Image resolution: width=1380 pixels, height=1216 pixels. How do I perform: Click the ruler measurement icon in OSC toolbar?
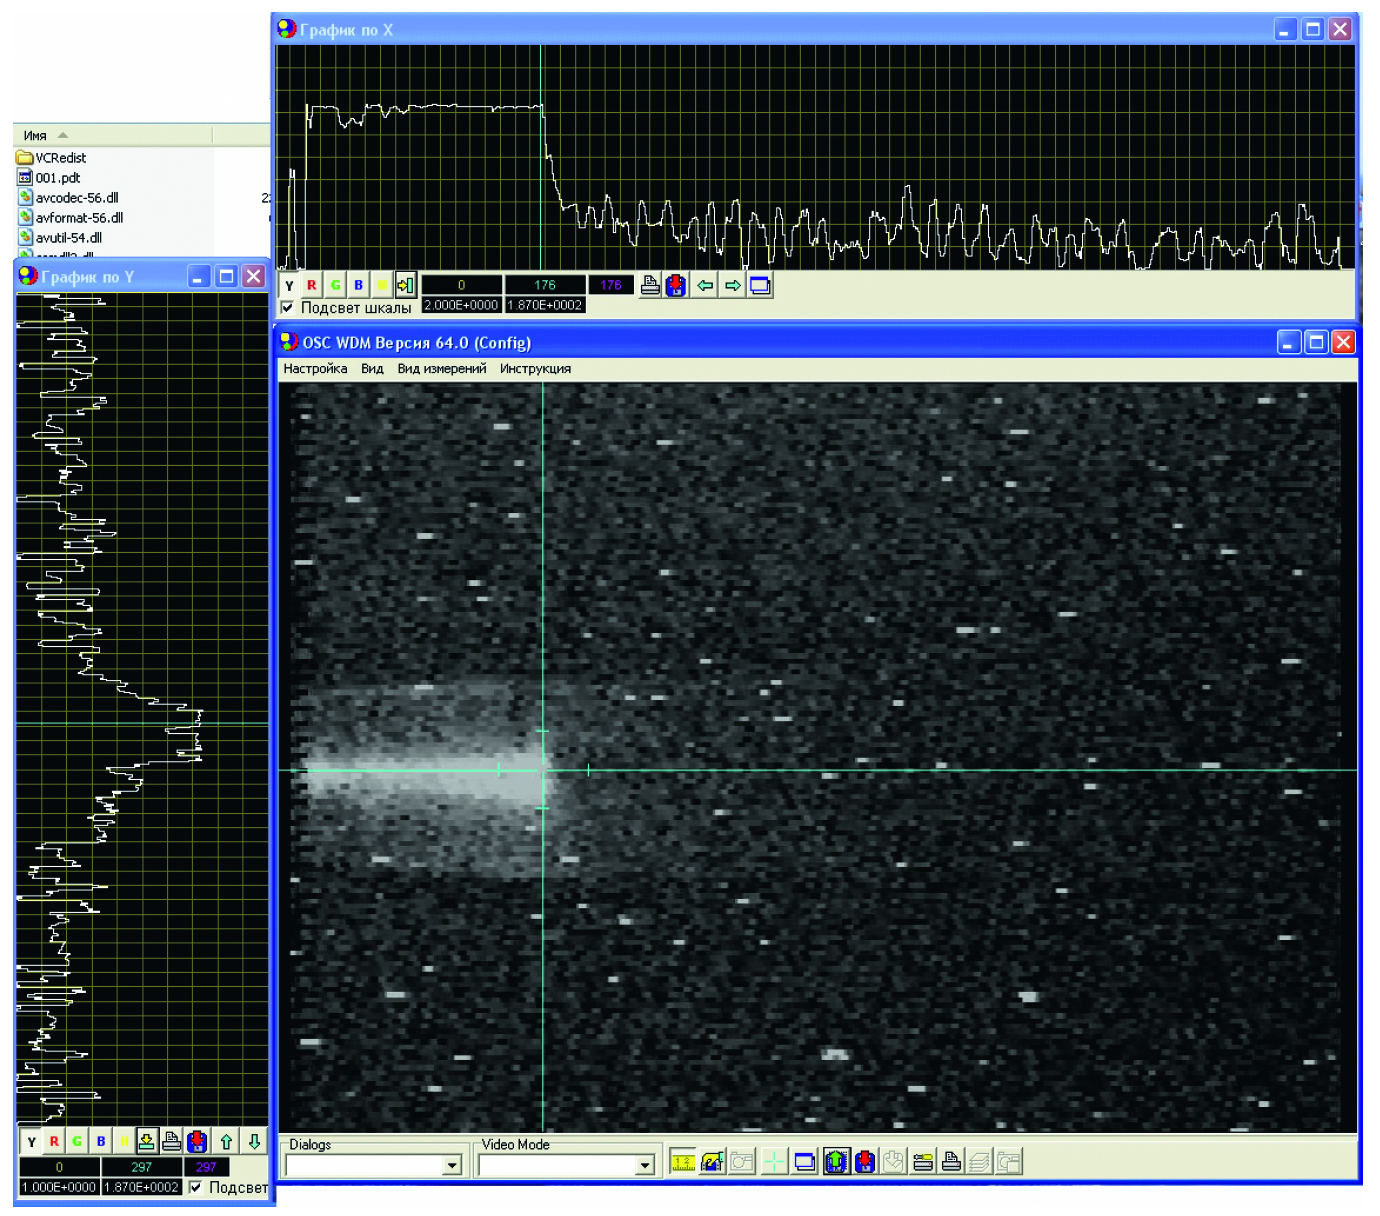pos(683,1161)
